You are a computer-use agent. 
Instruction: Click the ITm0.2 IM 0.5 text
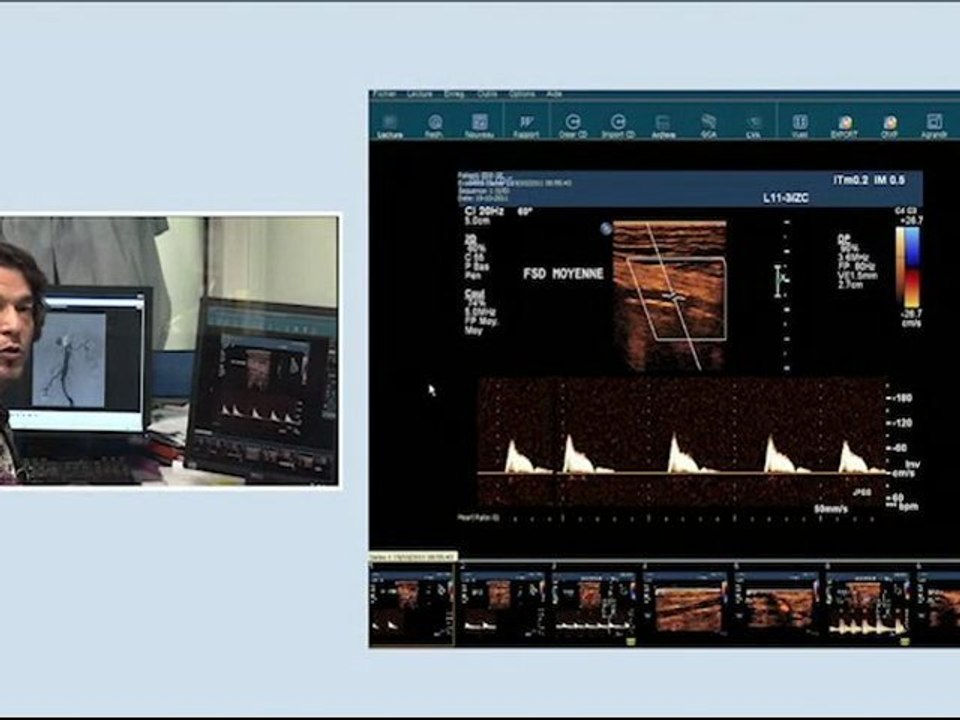(x=869, y=180)
